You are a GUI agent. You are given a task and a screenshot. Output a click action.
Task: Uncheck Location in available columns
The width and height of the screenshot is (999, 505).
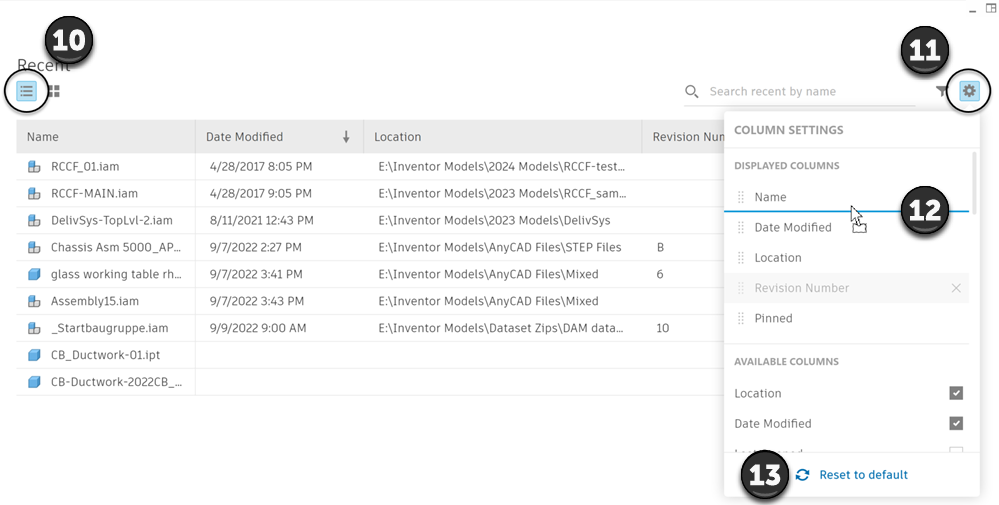[x=956, y=393]
